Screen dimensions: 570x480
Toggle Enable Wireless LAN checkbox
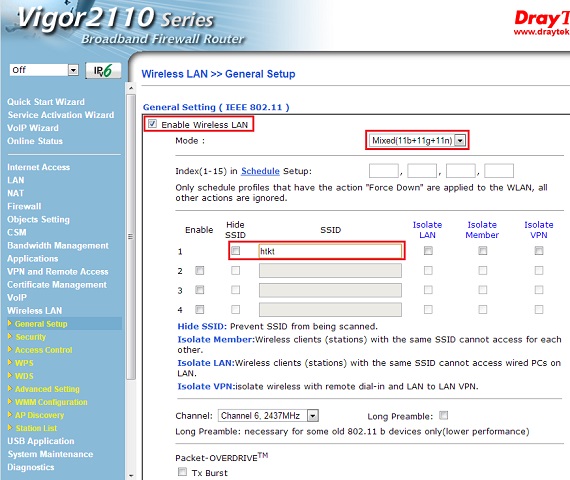coord(152,124)
